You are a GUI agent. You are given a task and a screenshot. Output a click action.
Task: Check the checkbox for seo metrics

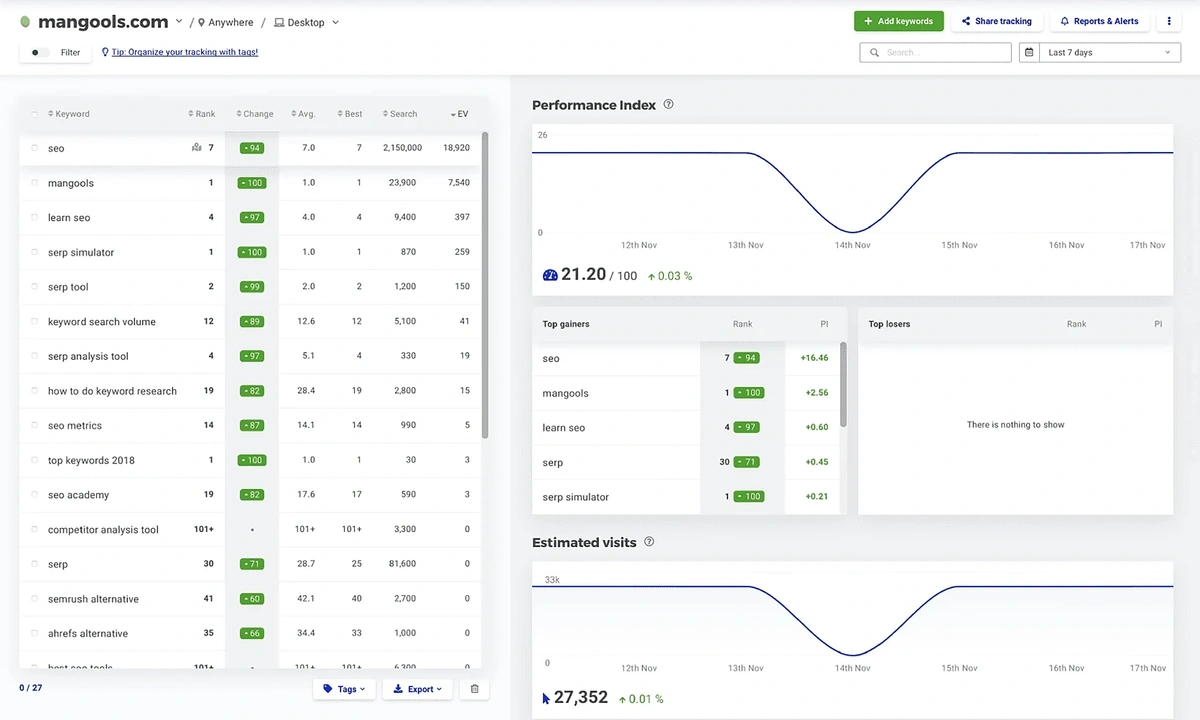point(35,426)
